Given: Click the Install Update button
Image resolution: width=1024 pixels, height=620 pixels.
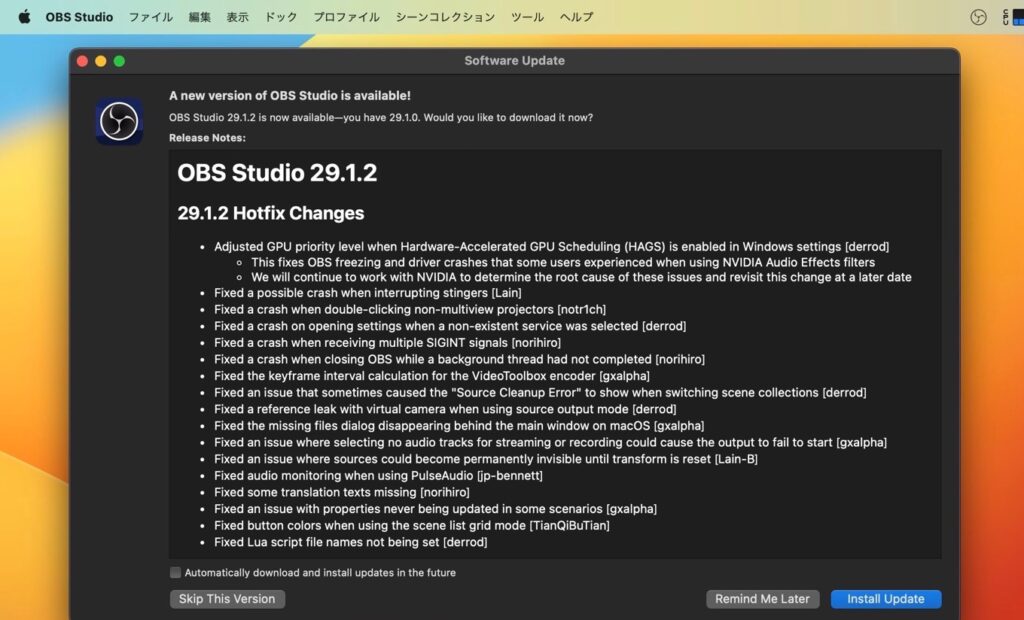Looking at the screenshot, I should tap(886, 598).
